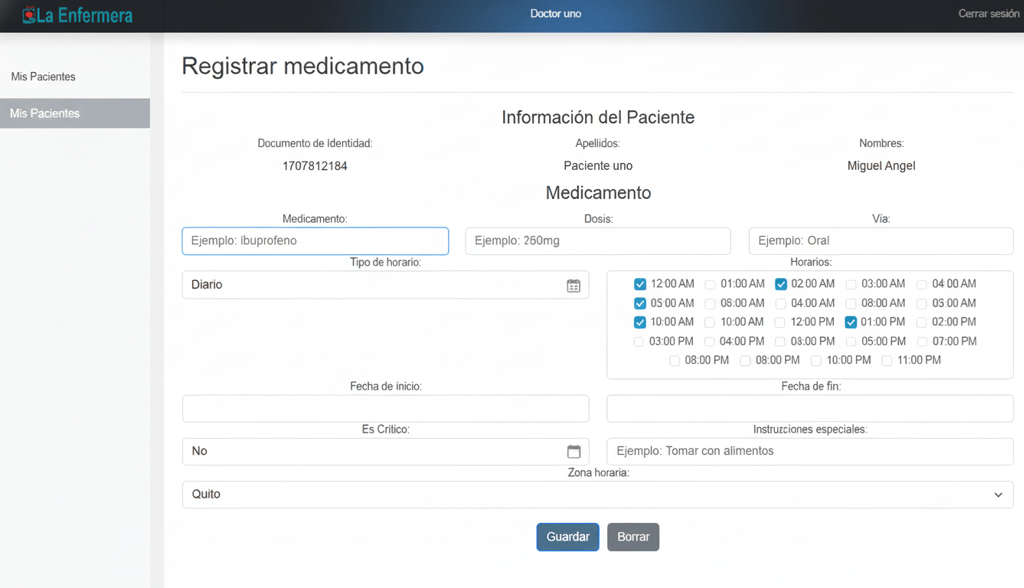
Task: Select the 07:00 PM schedule checkbox
Action: (921, 341)
